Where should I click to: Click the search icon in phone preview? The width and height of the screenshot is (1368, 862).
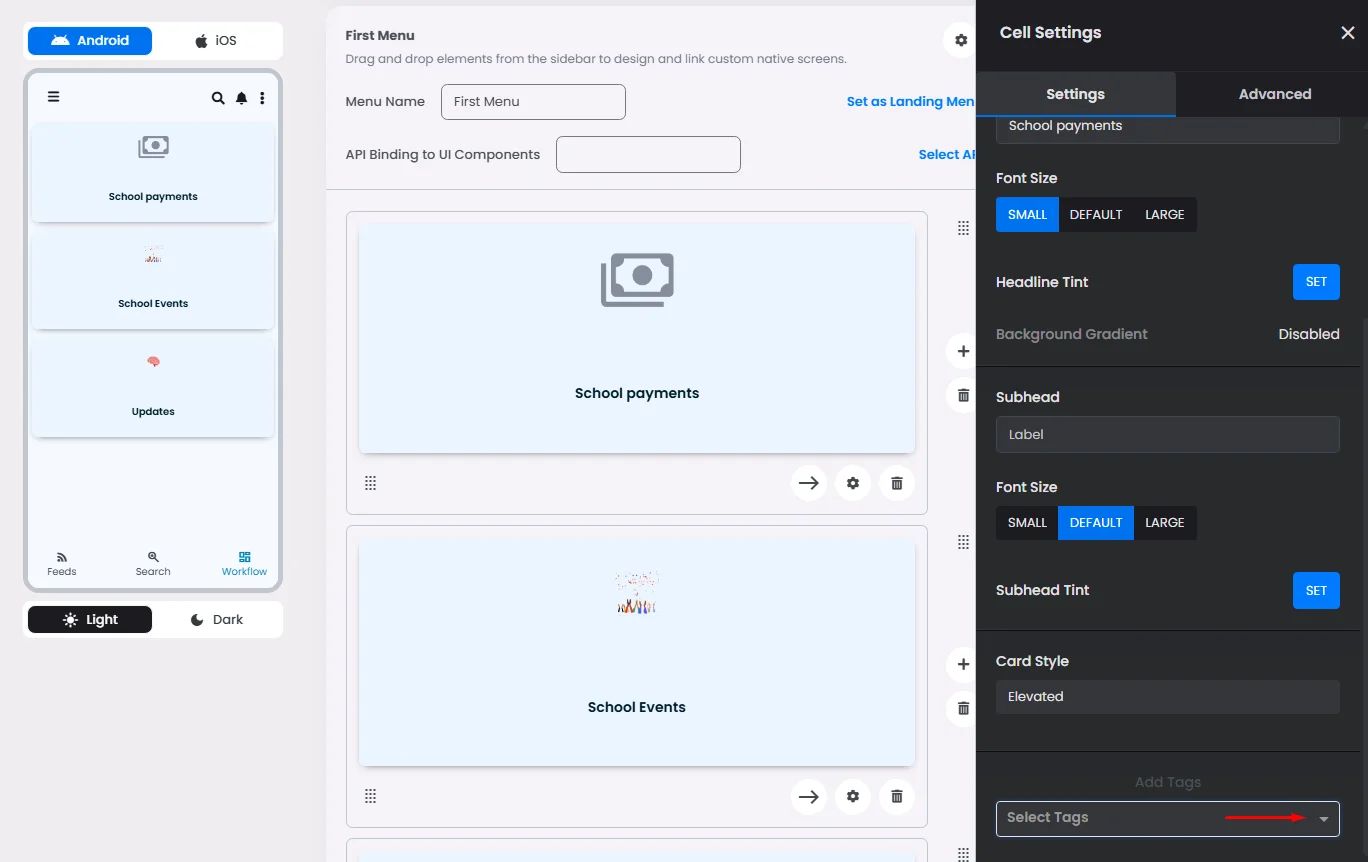[218, 98]
